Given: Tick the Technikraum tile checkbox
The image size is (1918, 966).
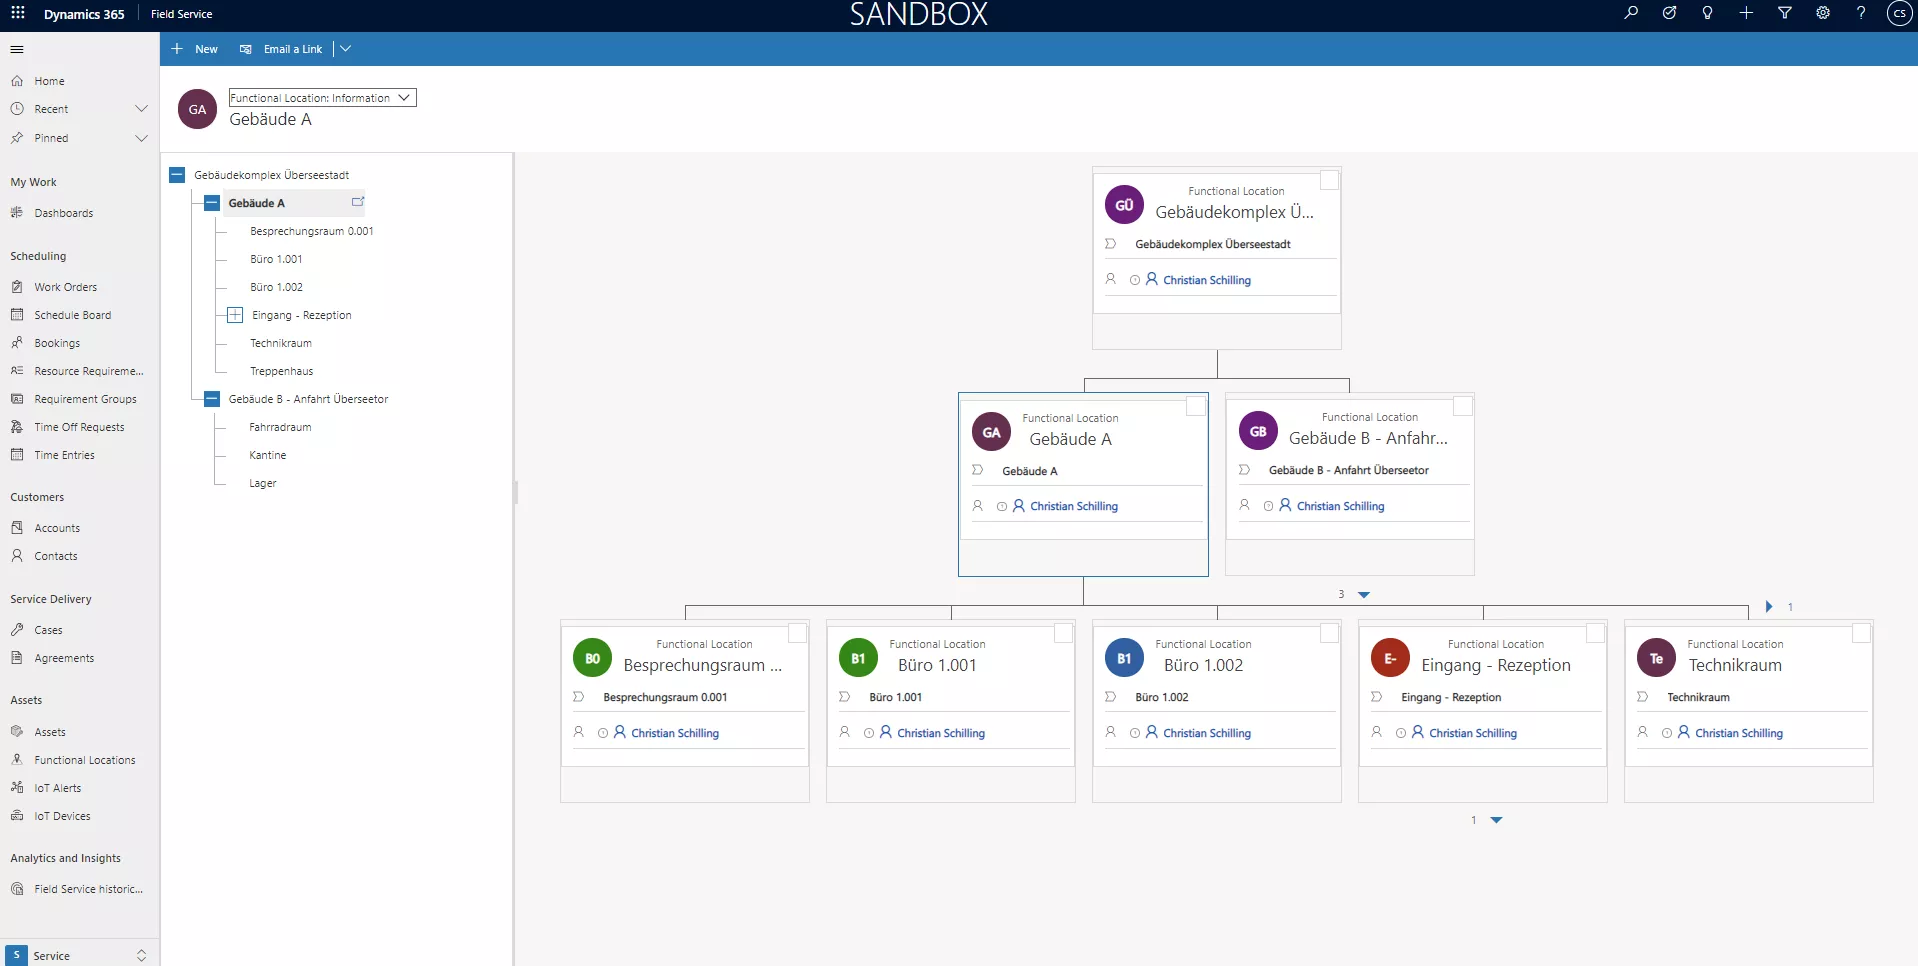Looking at the screenshot, I should [1861, 633].
